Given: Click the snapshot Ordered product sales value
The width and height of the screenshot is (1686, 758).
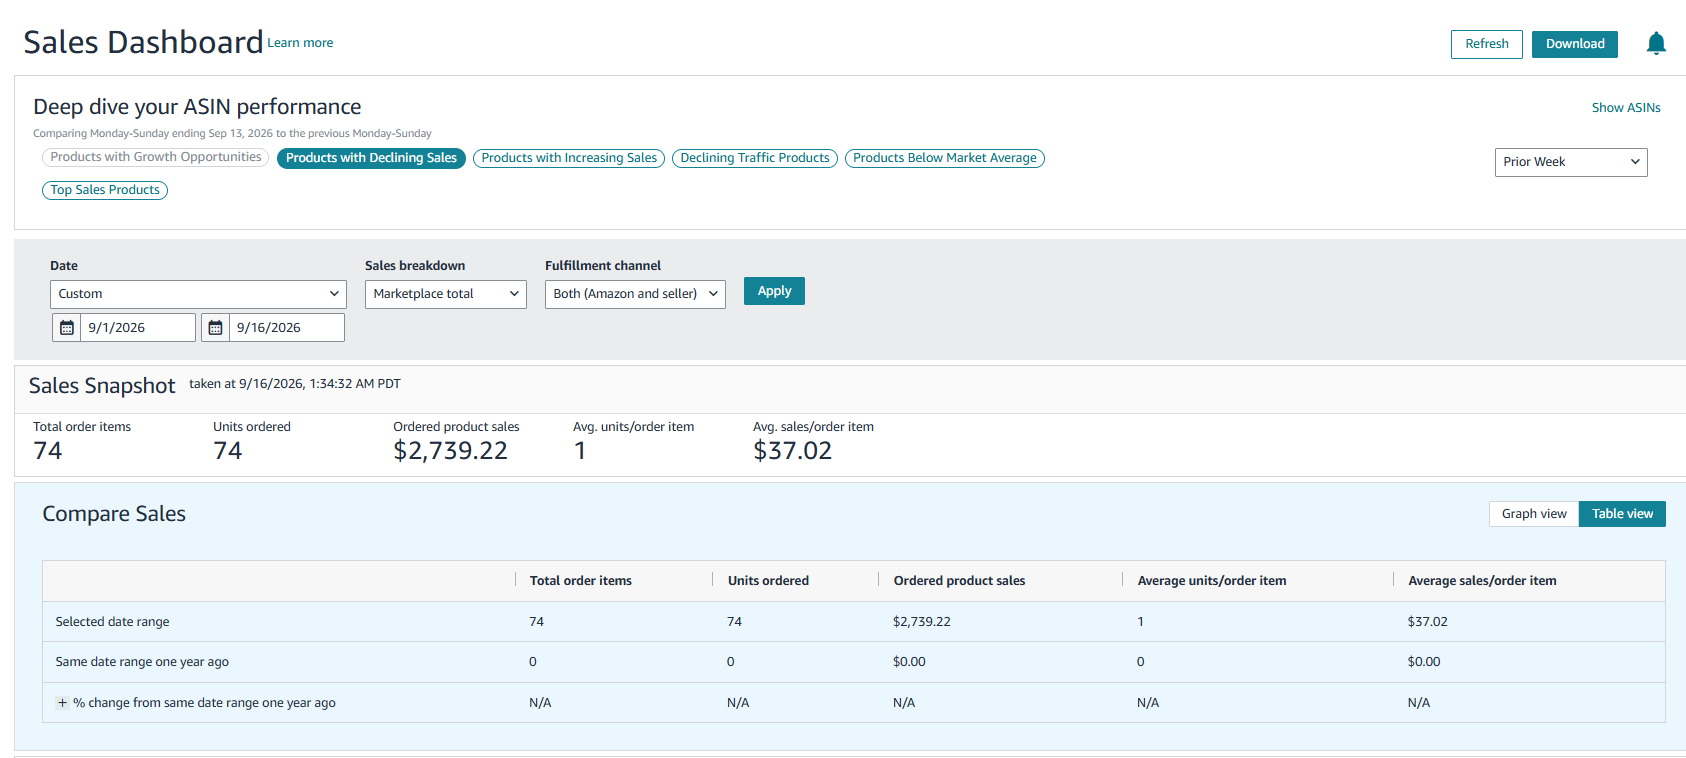Looking at the screenshot, I should 450,451.
